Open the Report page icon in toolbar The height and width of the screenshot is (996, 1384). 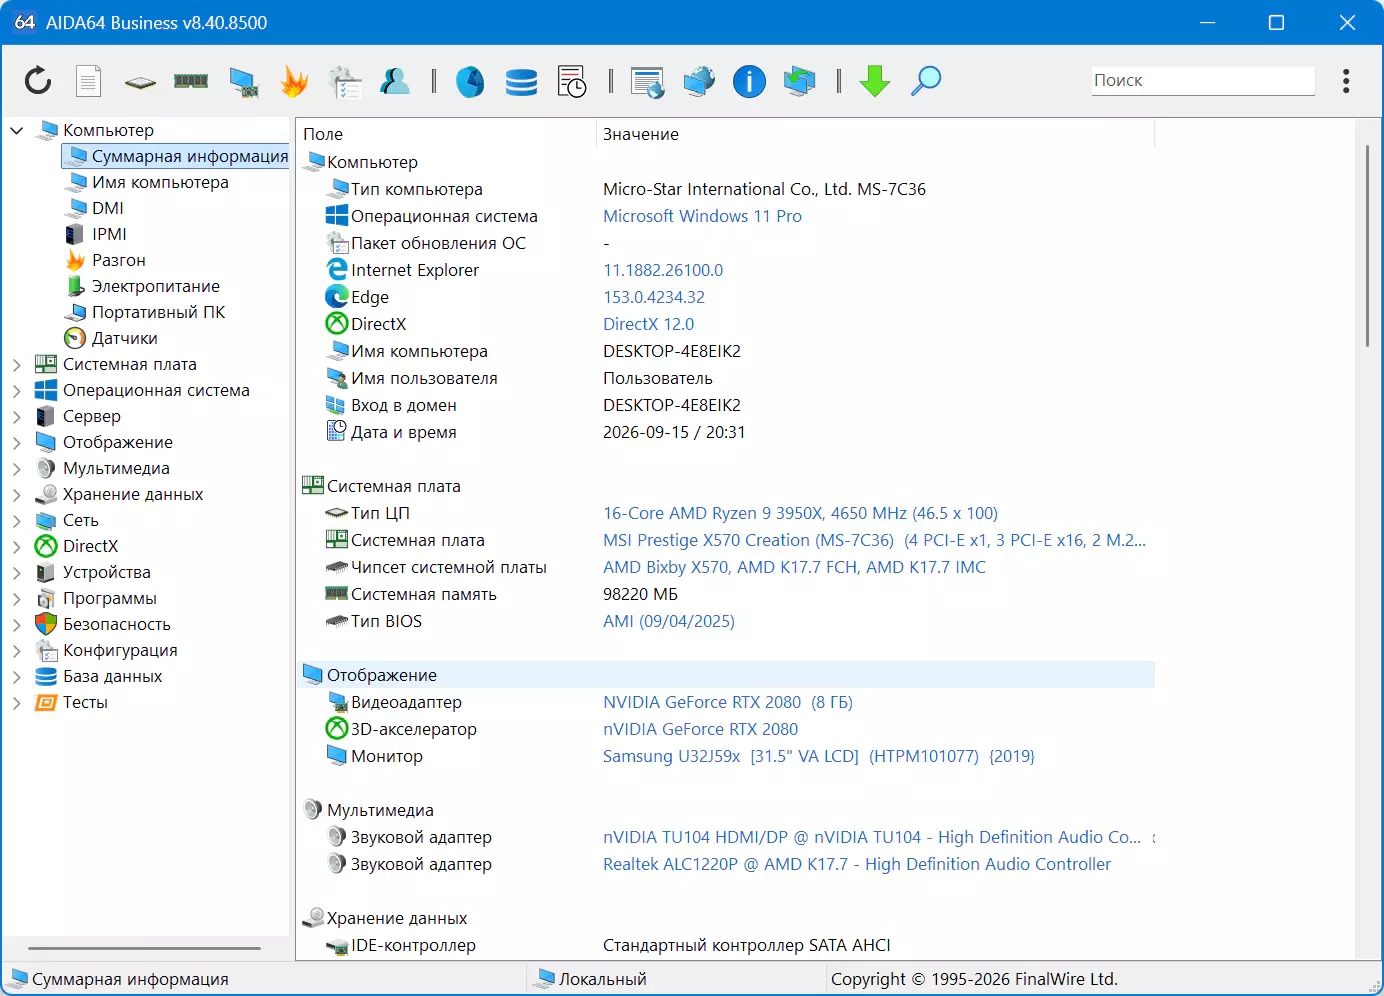(89, 81)
